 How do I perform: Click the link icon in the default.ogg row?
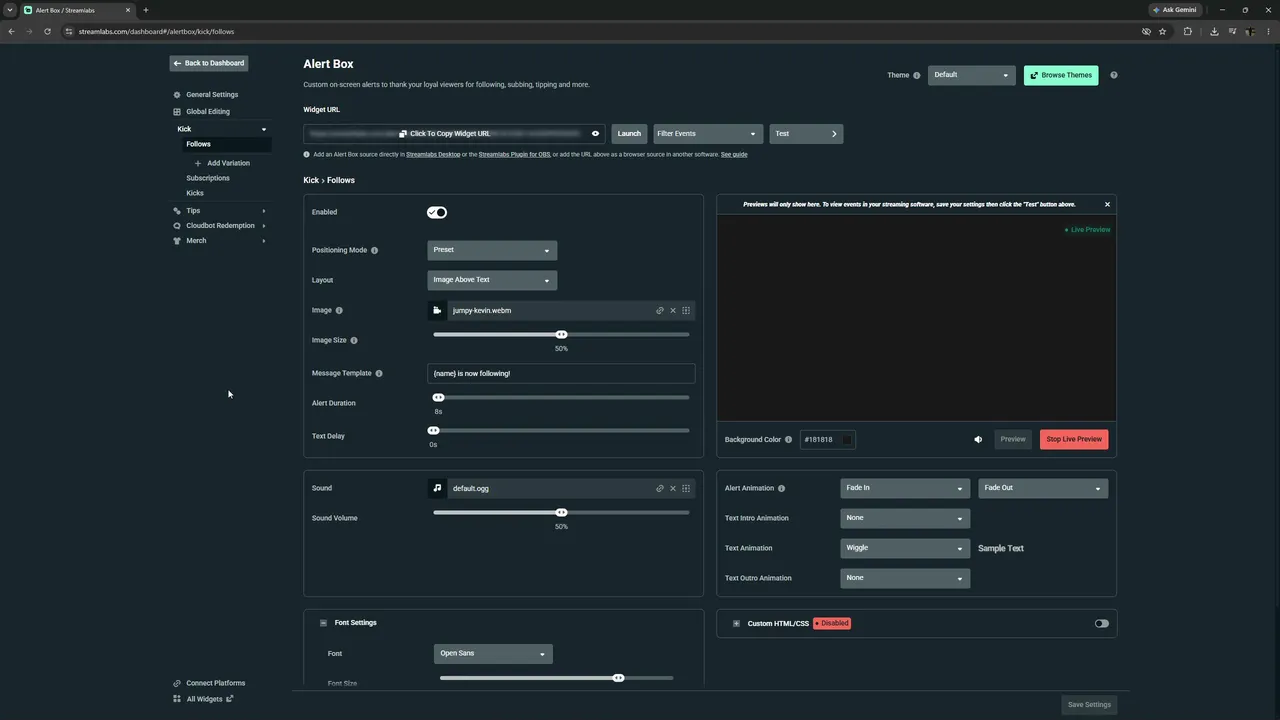point(660,489)
